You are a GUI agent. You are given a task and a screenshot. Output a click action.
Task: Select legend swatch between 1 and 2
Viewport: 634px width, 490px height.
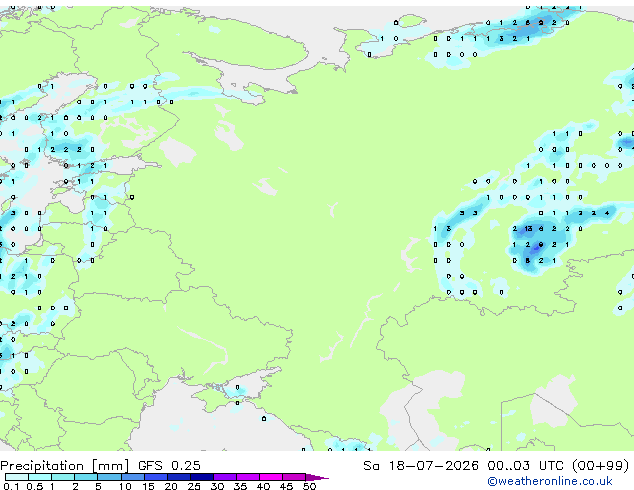point(63,477)
